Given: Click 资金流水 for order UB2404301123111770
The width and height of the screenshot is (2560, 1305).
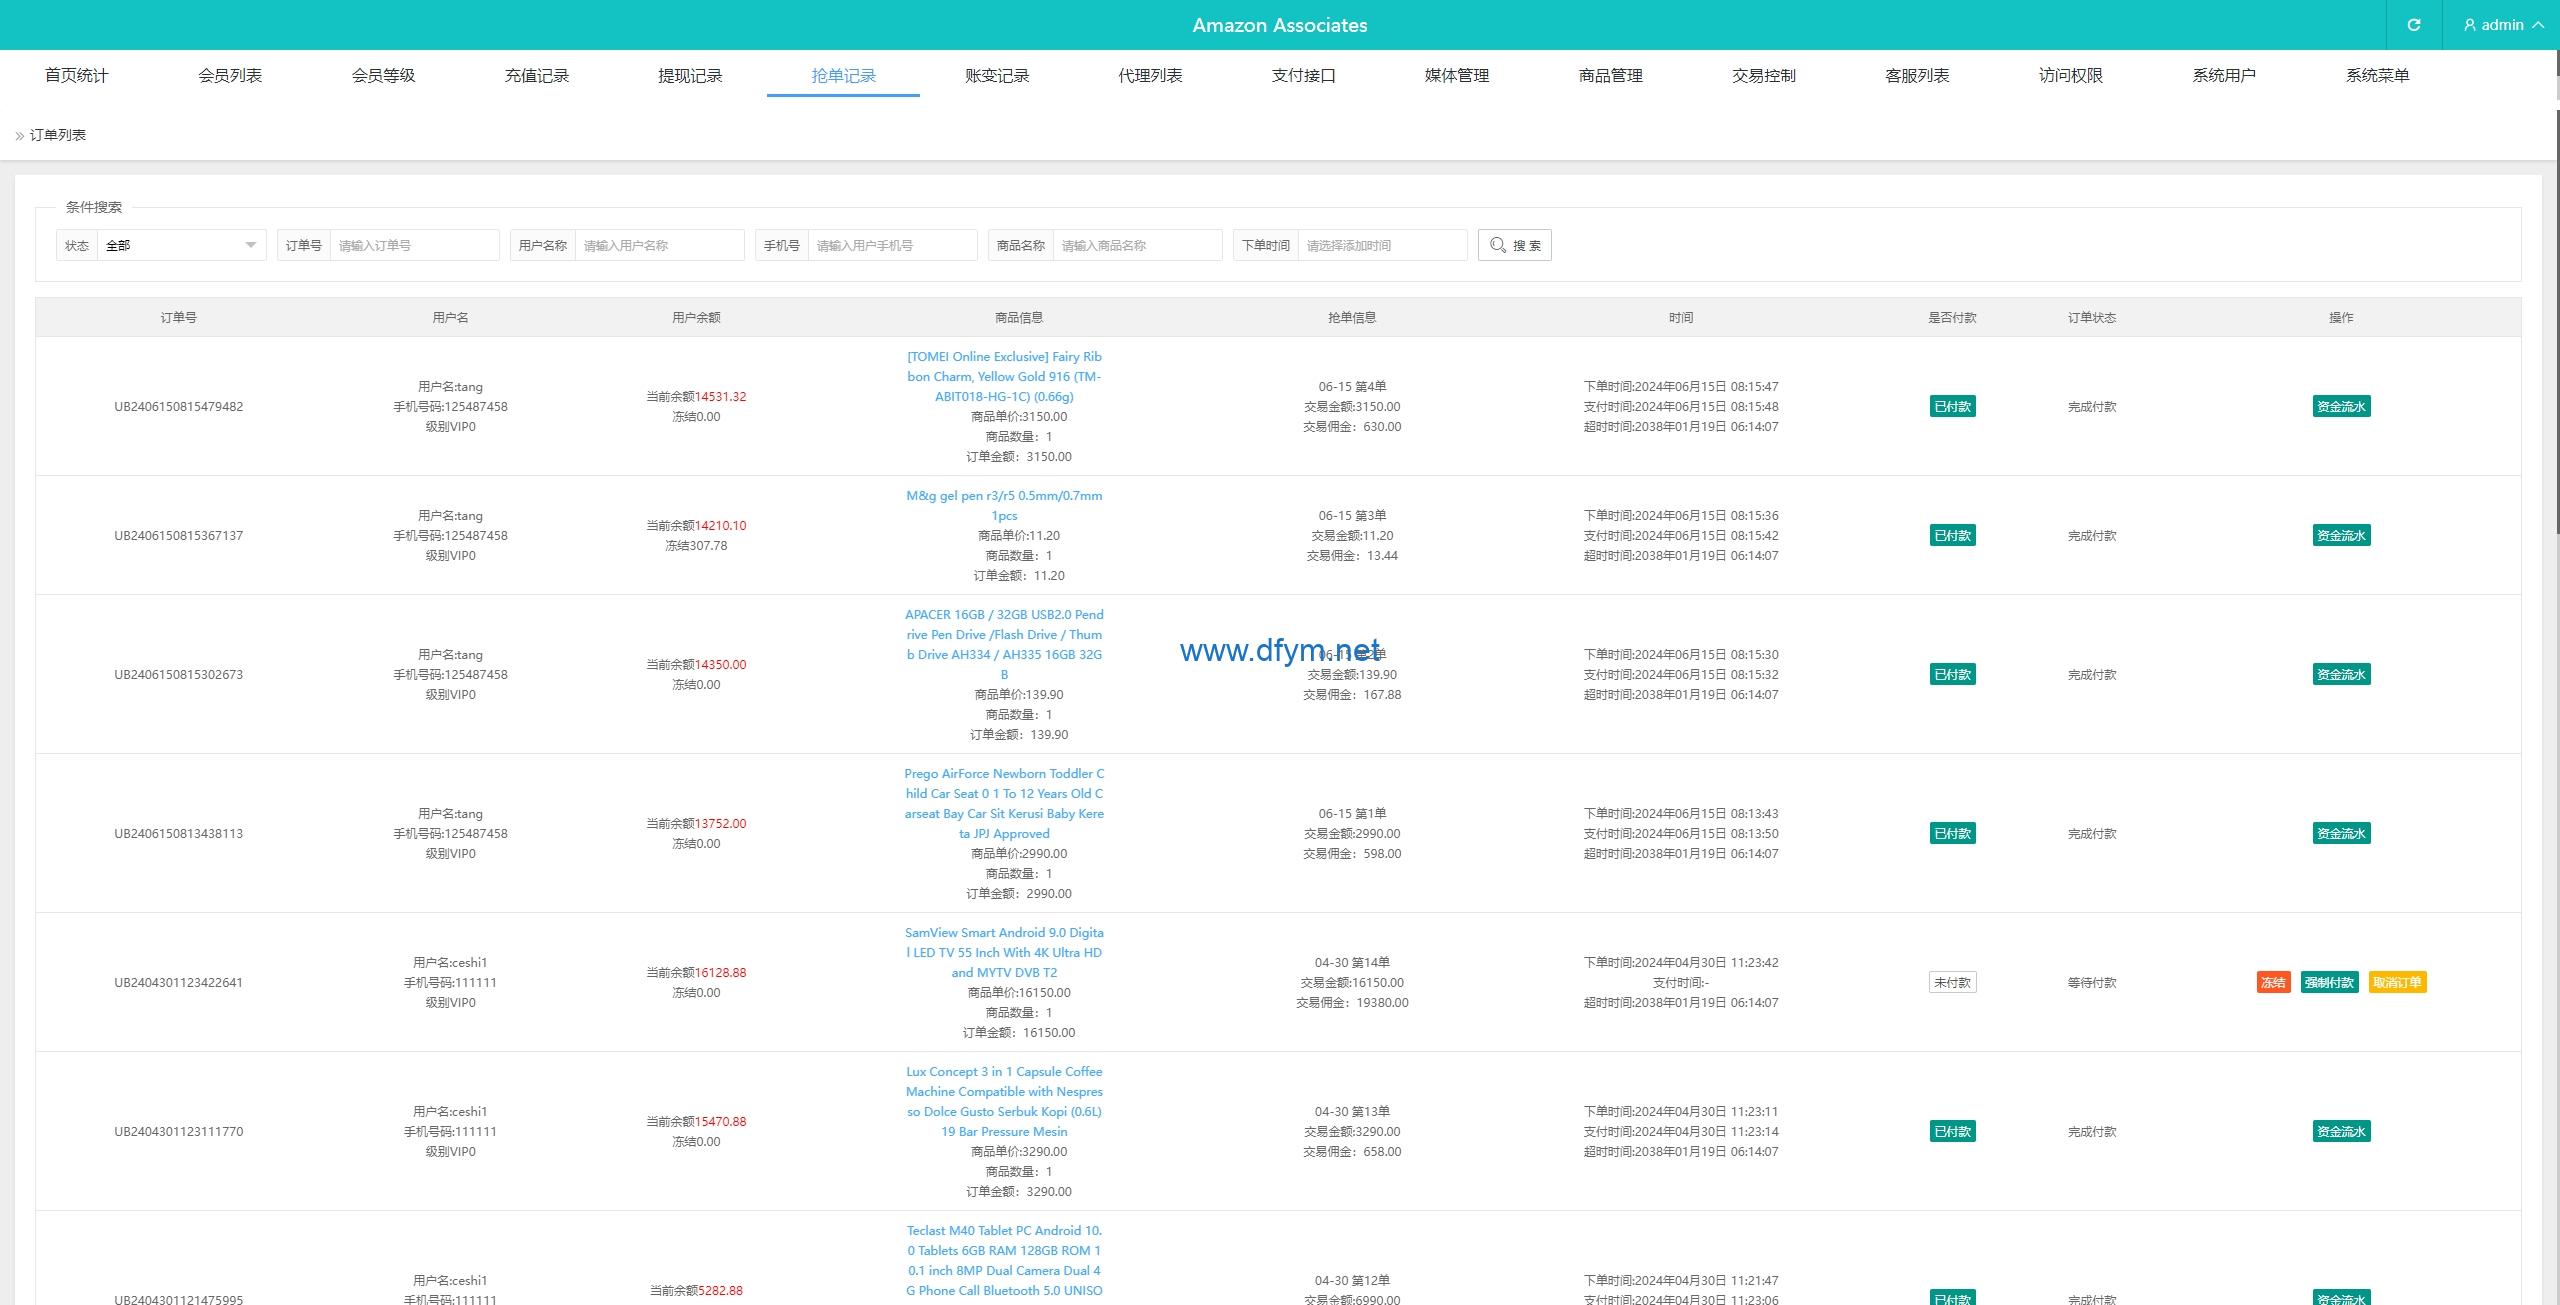Looking at the screenshot, I should [2341, 1131].
